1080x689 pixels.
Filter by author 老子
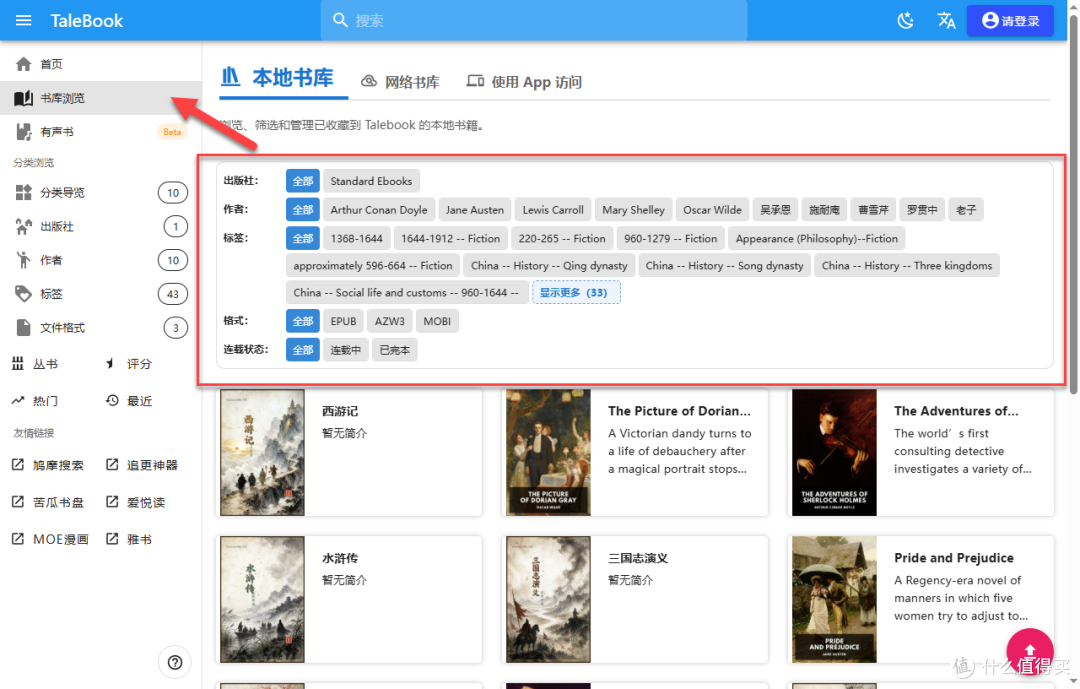[966, 209]
